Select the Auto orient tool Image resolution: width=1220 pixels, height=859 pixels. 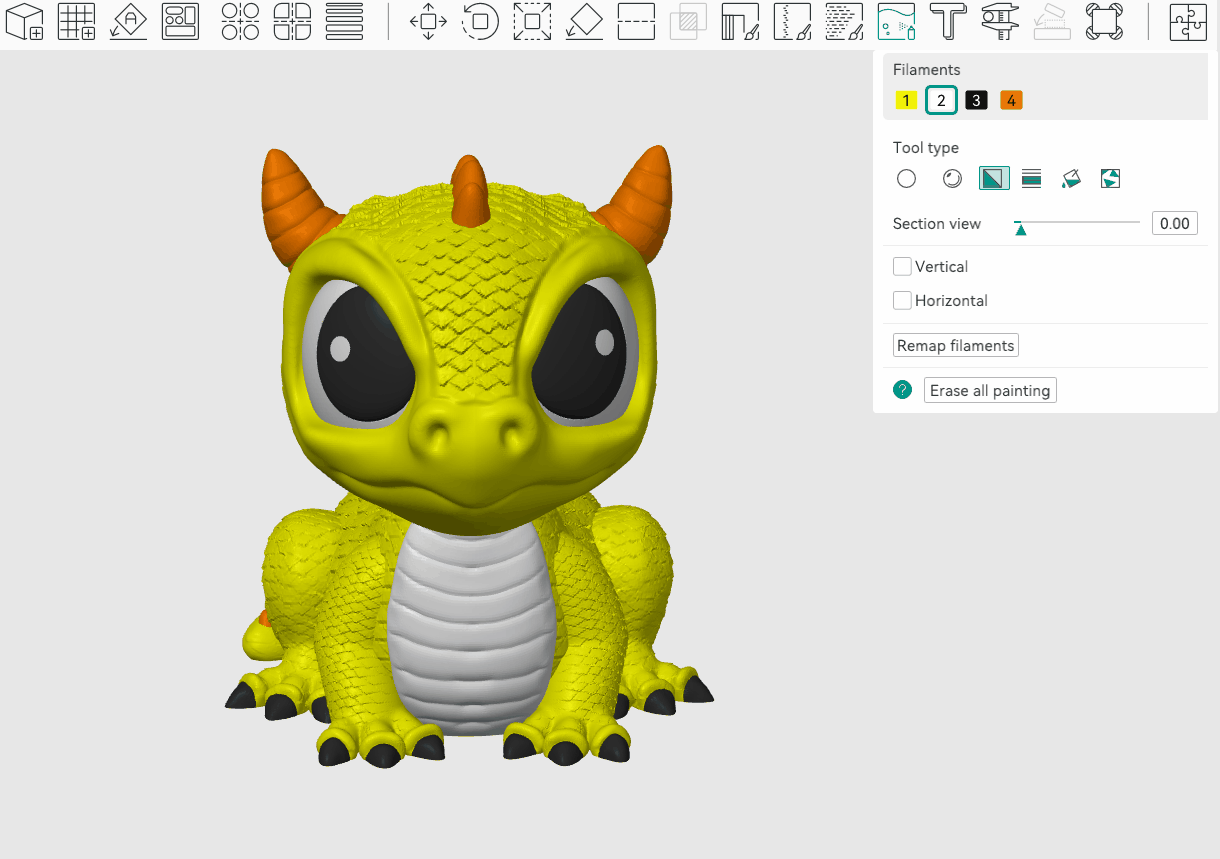coord(128,21)
